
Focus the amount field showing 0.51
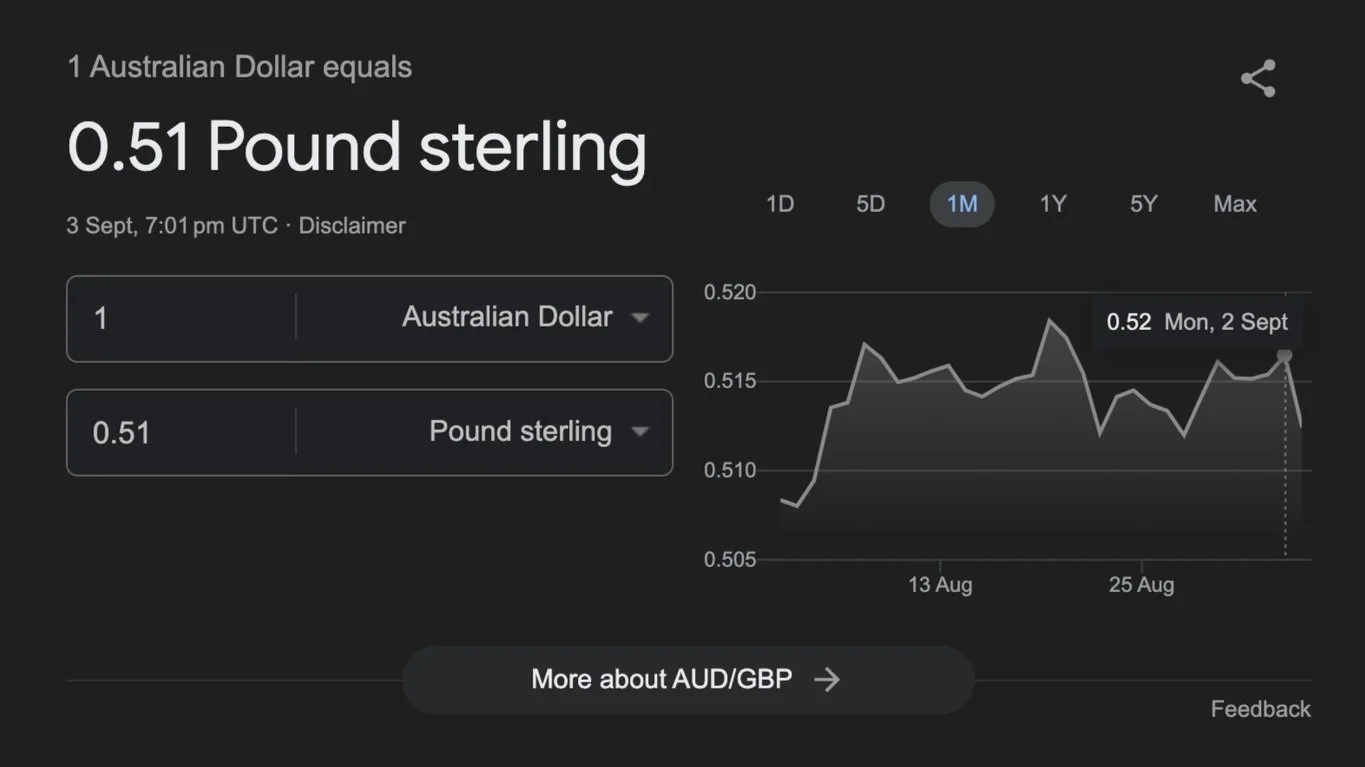181,432
